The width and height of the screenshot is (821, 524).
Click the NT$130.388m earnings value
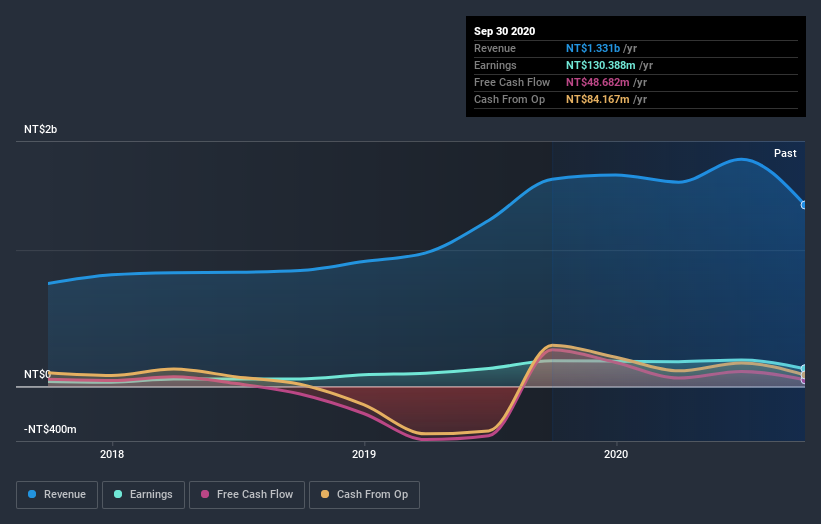click(x=601, y=65)
